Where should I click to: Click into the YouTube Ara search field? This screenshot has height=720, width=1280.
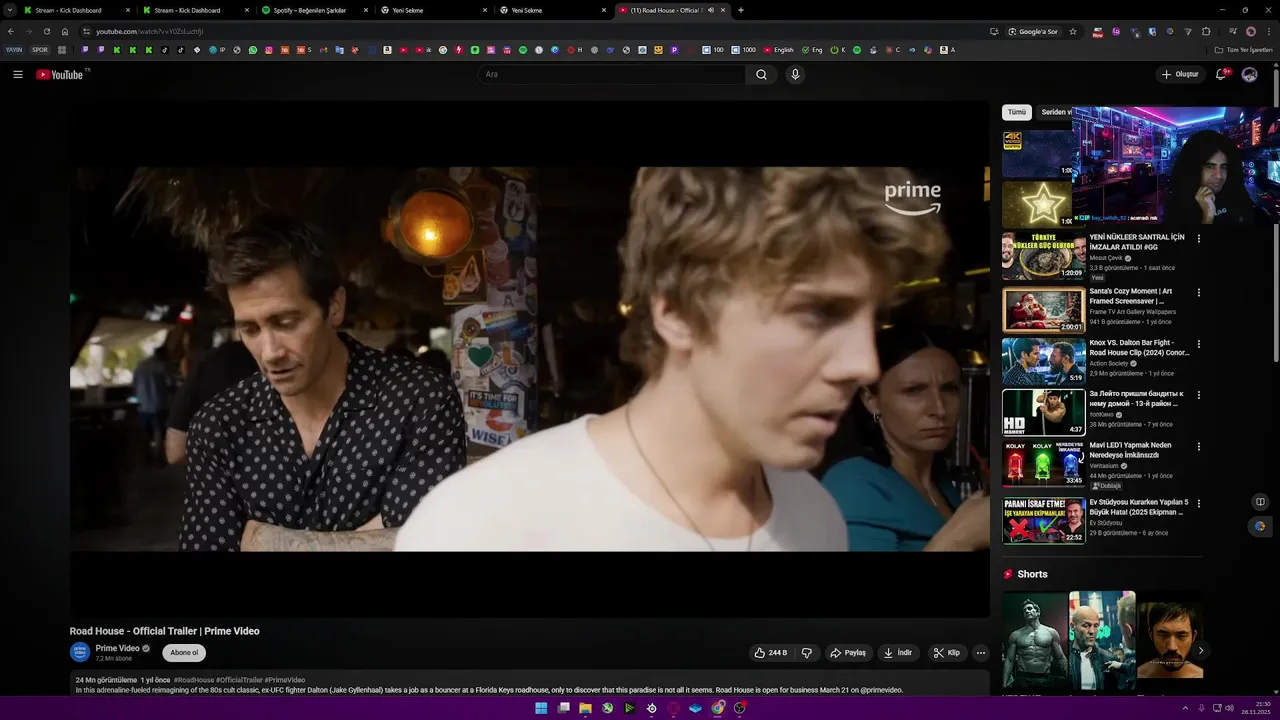click(612, 74)
